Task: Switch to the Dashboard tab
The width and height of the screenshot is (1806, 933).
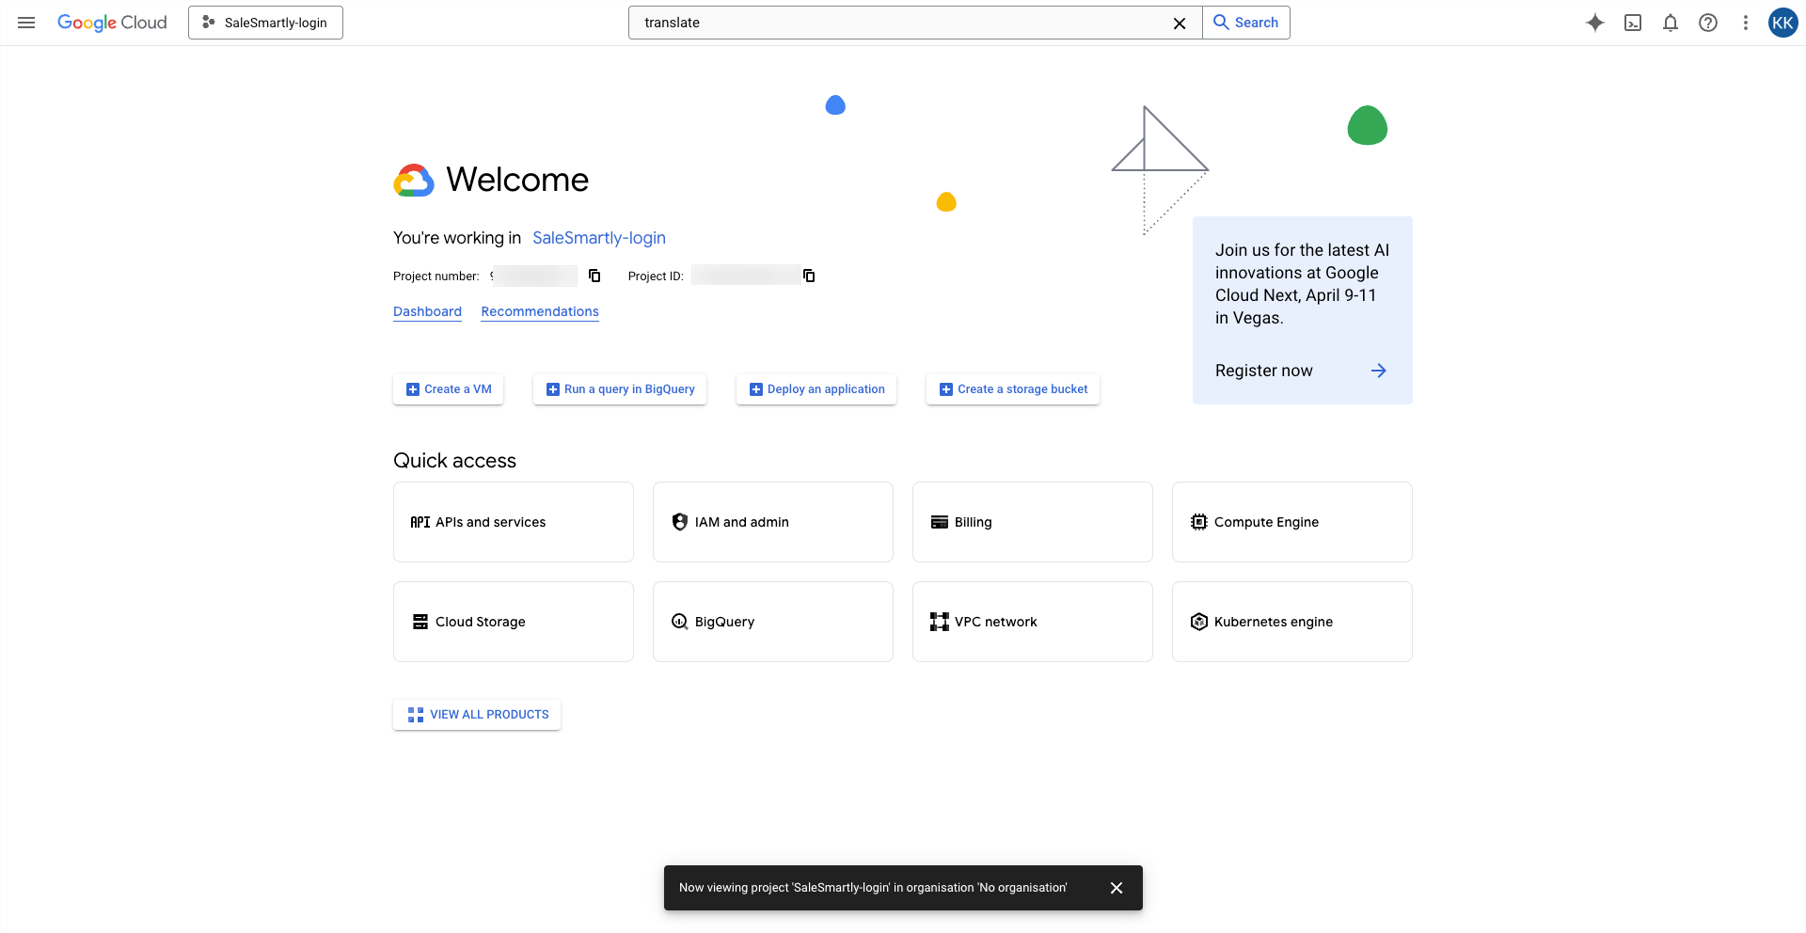Action: pyautogui.click(x=427, y=312)
